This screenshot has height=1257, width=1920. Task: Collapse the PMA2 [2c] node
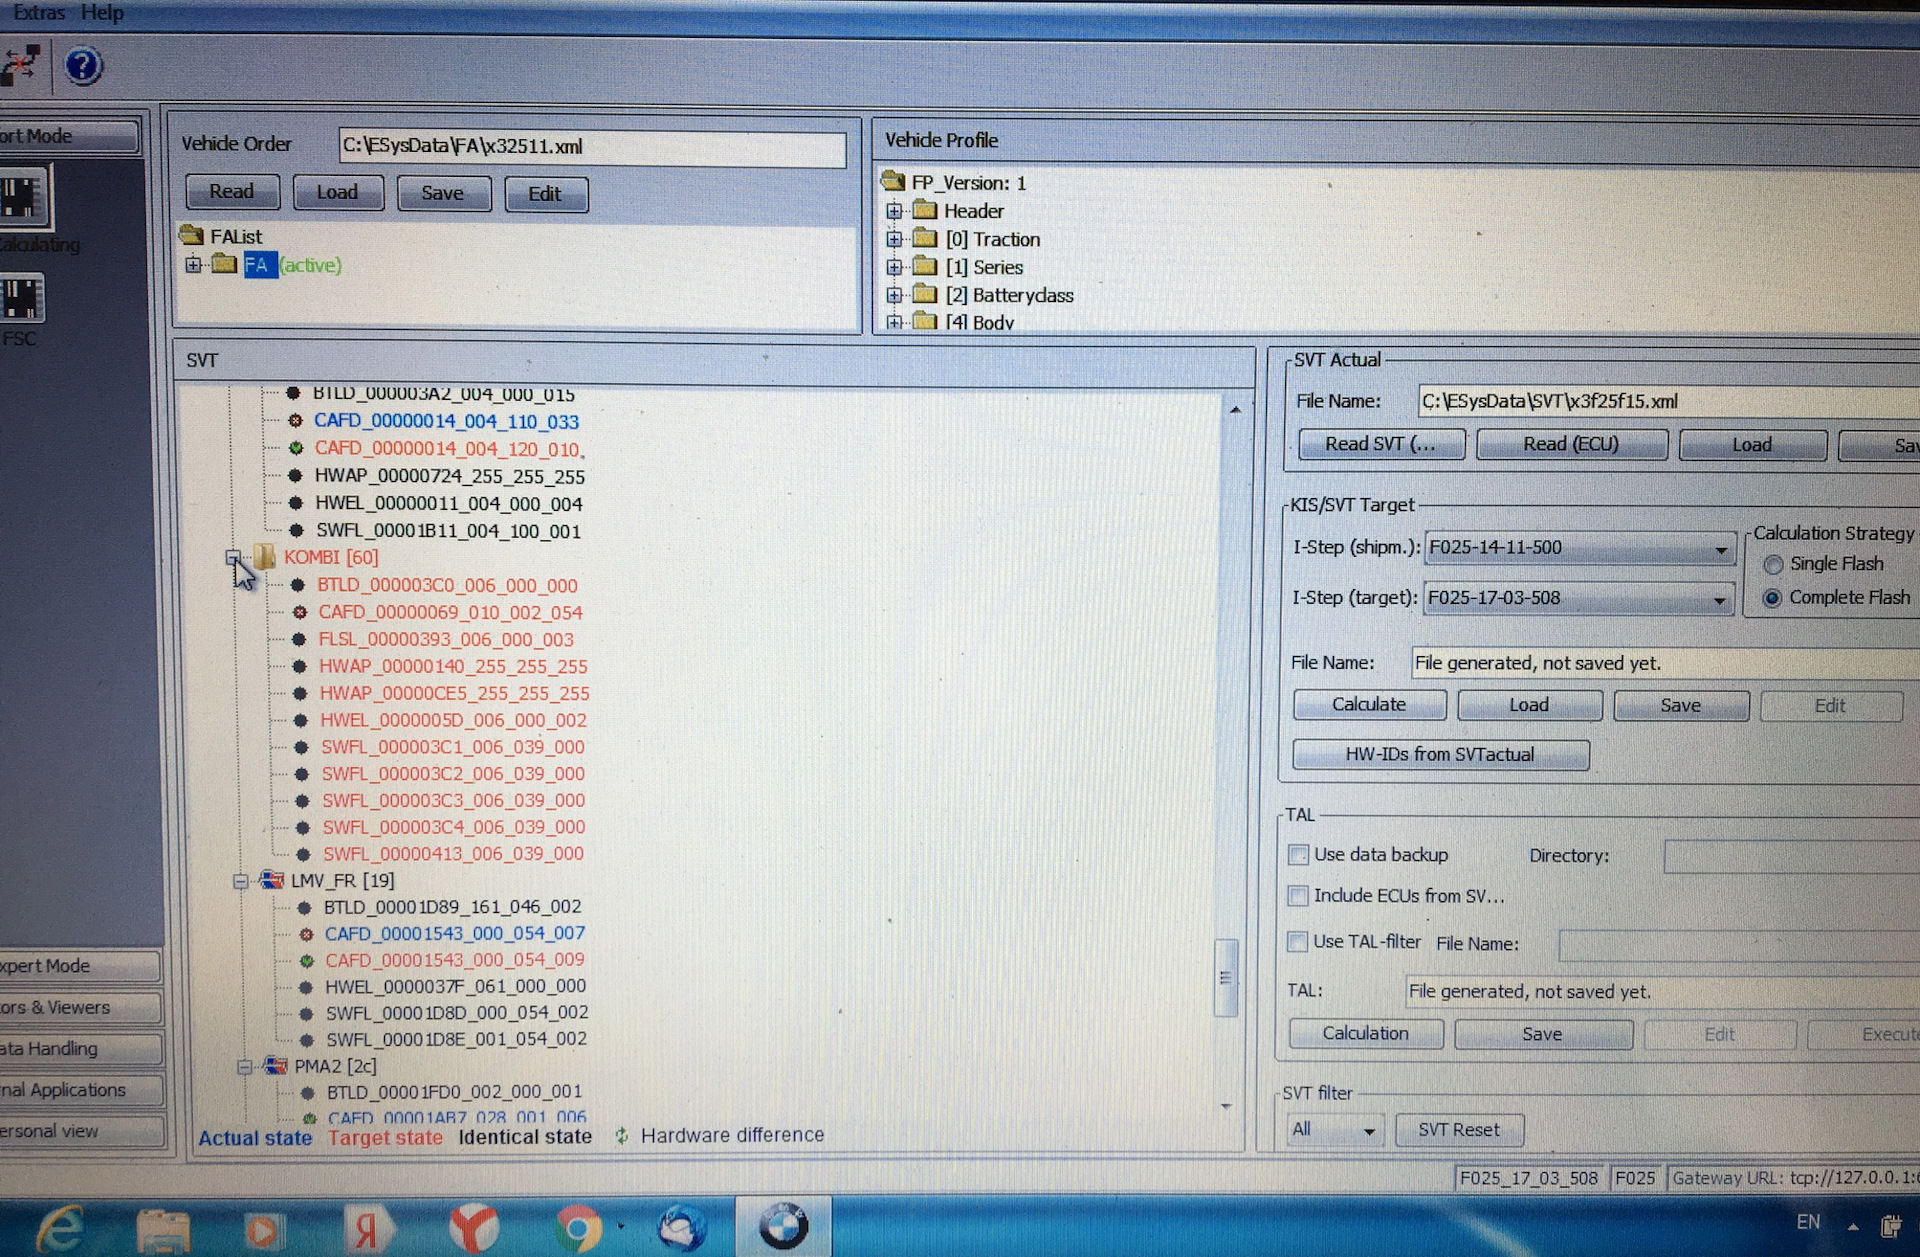tap(244, 1067)
